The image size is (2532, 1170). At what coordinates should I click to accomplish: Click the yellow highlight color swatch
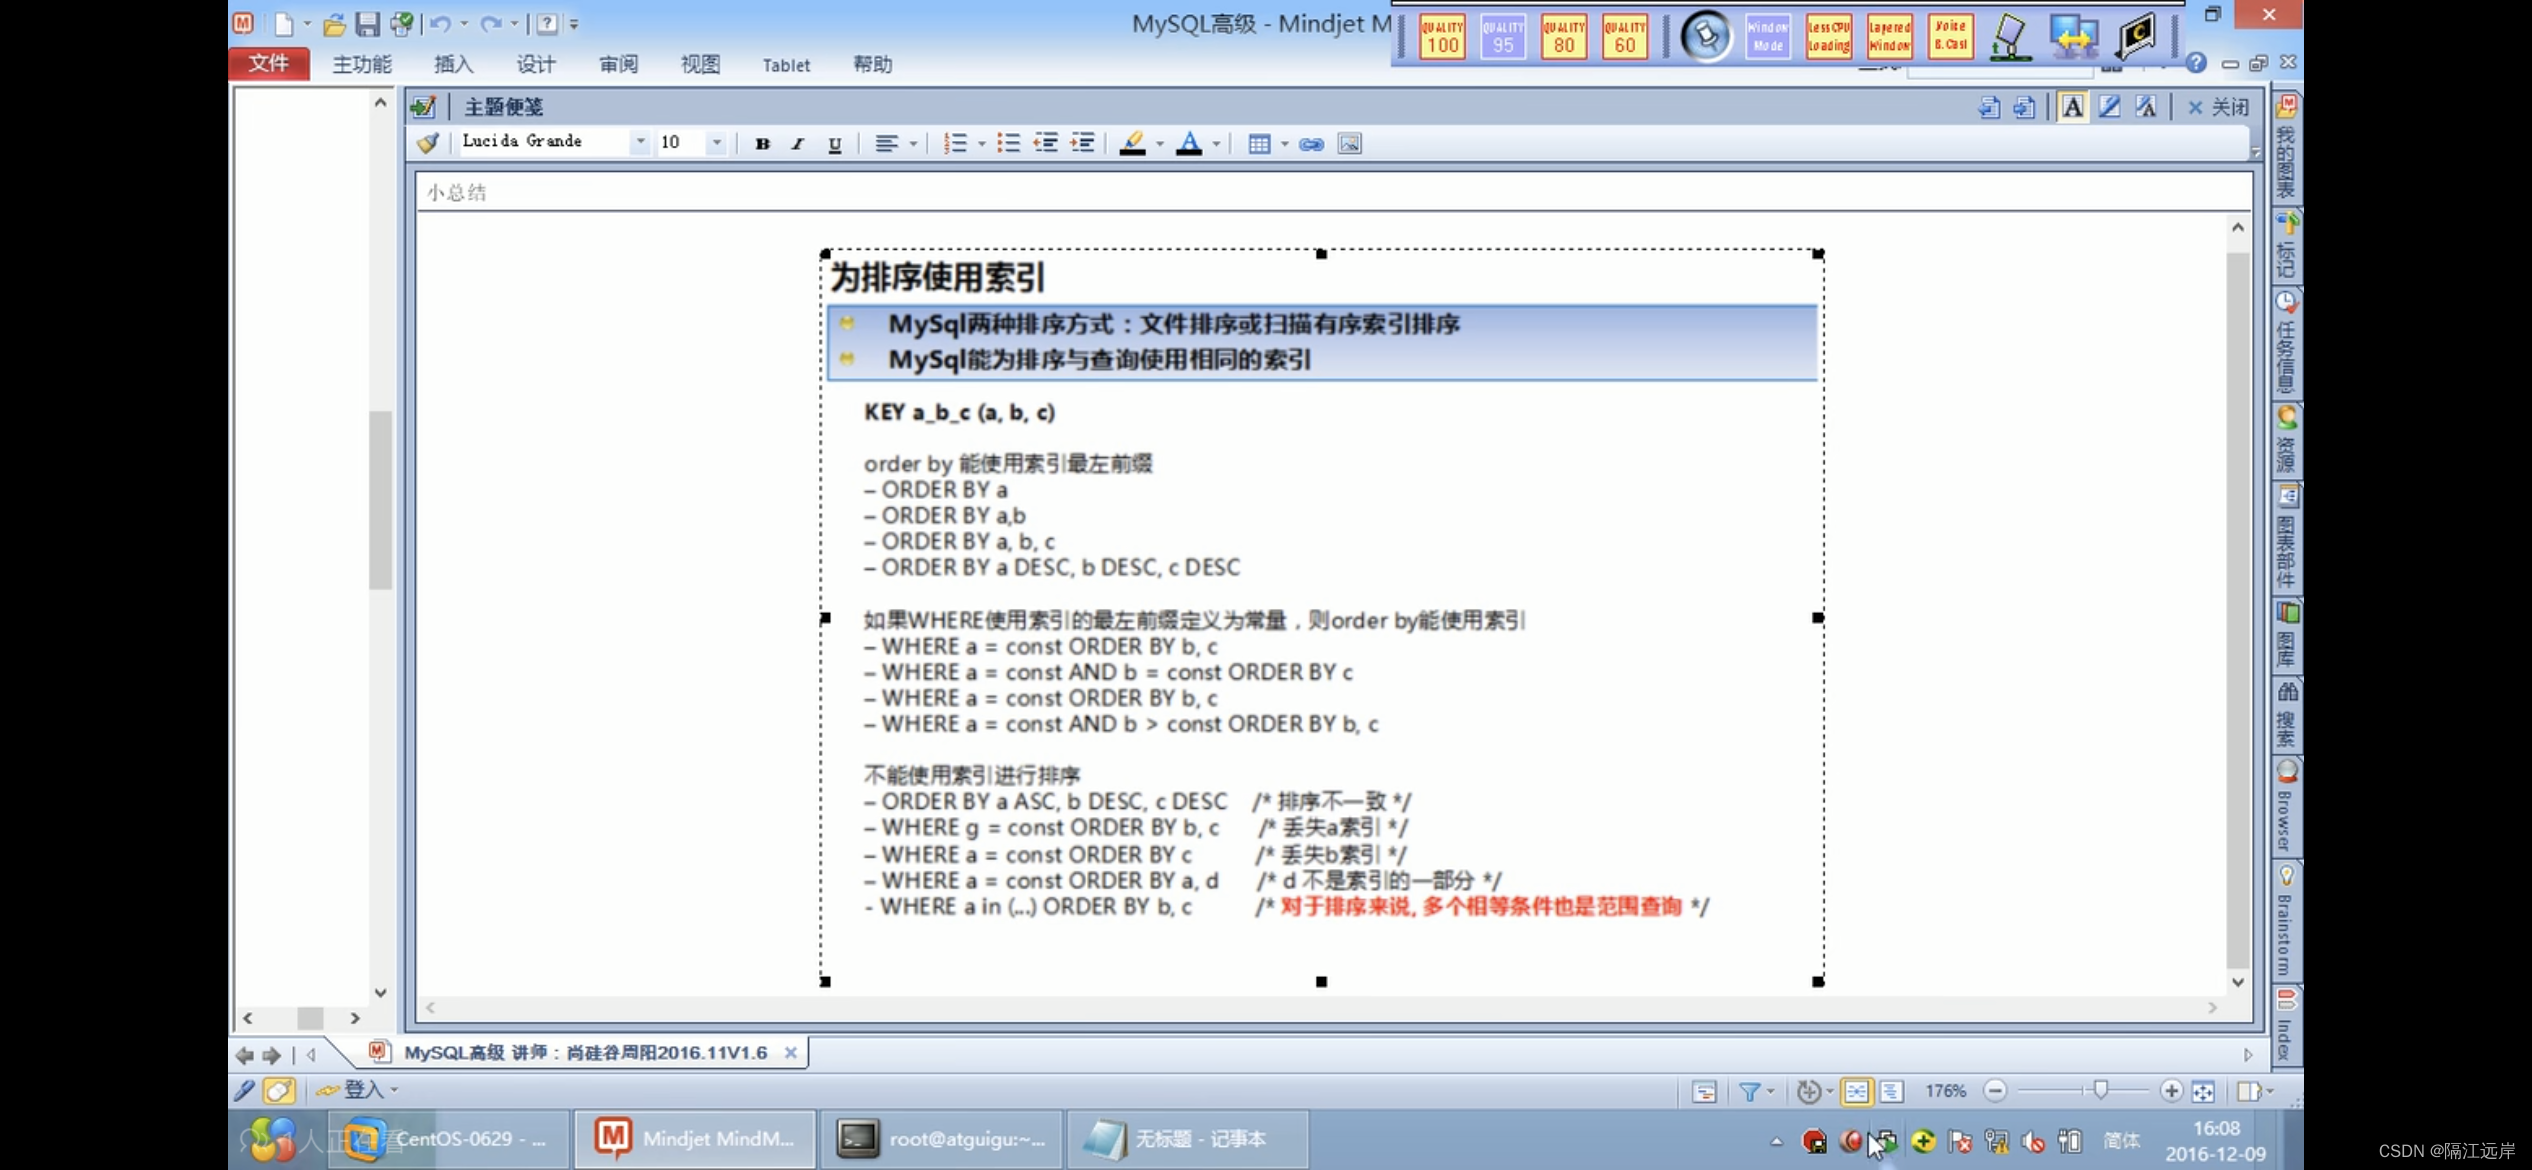tap(1132, 144)
